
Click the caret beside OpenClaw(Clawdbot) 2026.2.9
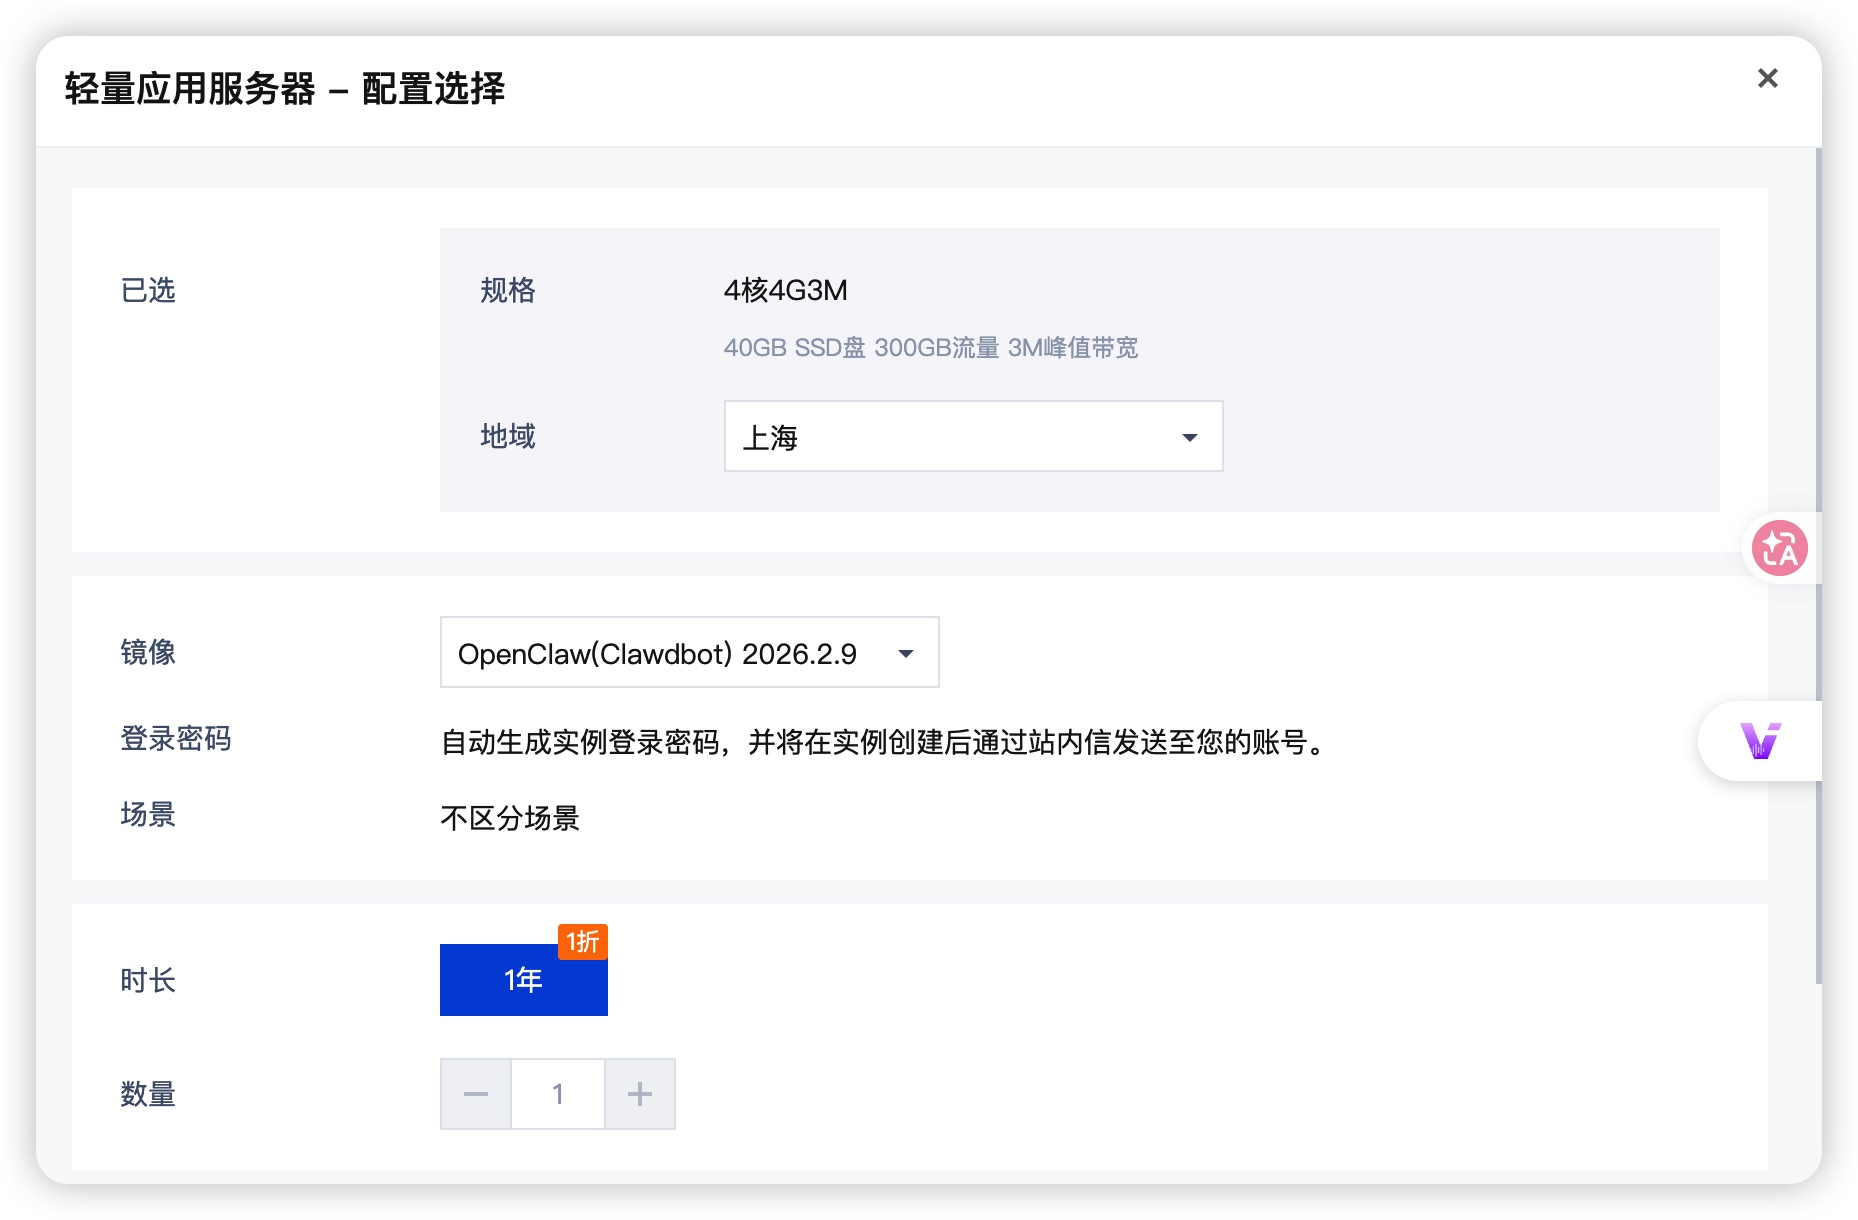(906, 654)
